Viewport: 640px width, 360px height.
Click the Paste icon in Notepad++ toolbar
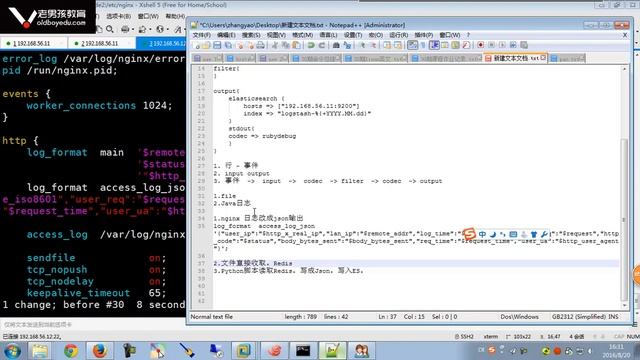pos(296,45)
